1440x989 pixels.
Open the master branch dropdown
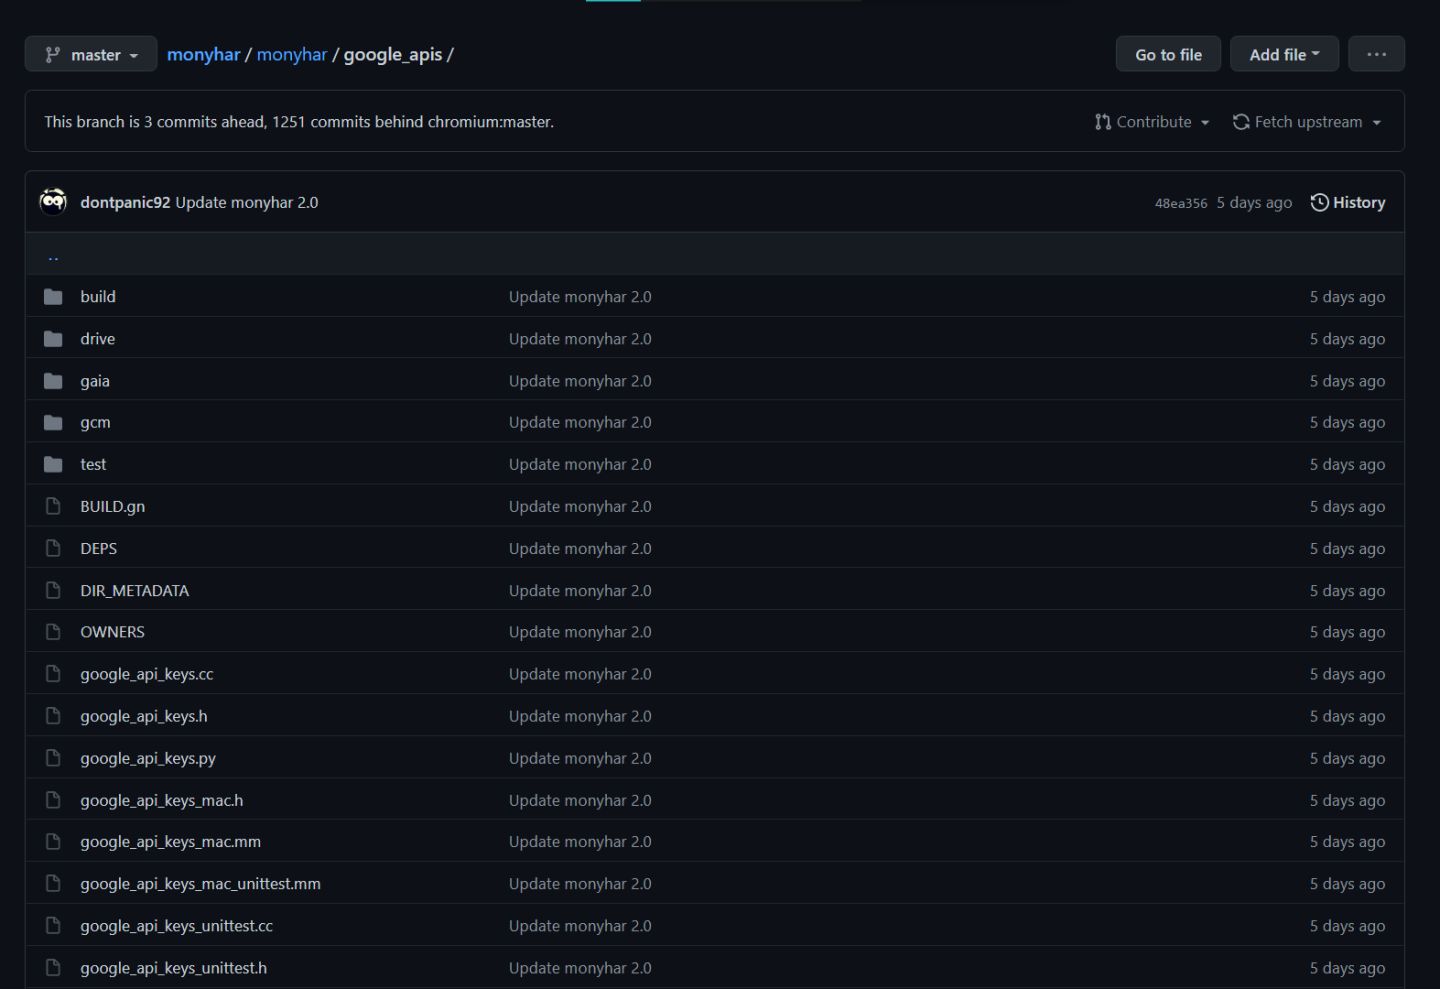click(x=91, y=54)
